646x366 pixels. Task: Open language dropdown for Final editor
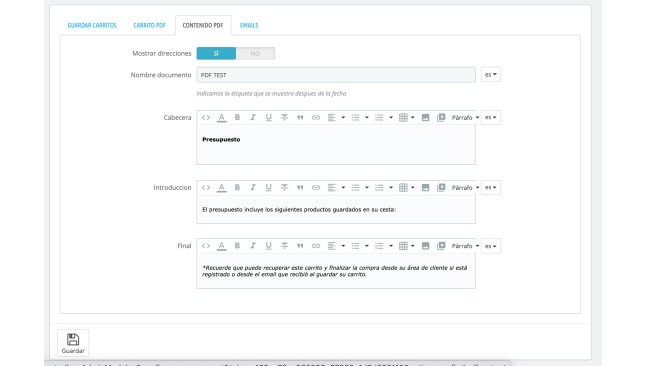pos(491,246)
